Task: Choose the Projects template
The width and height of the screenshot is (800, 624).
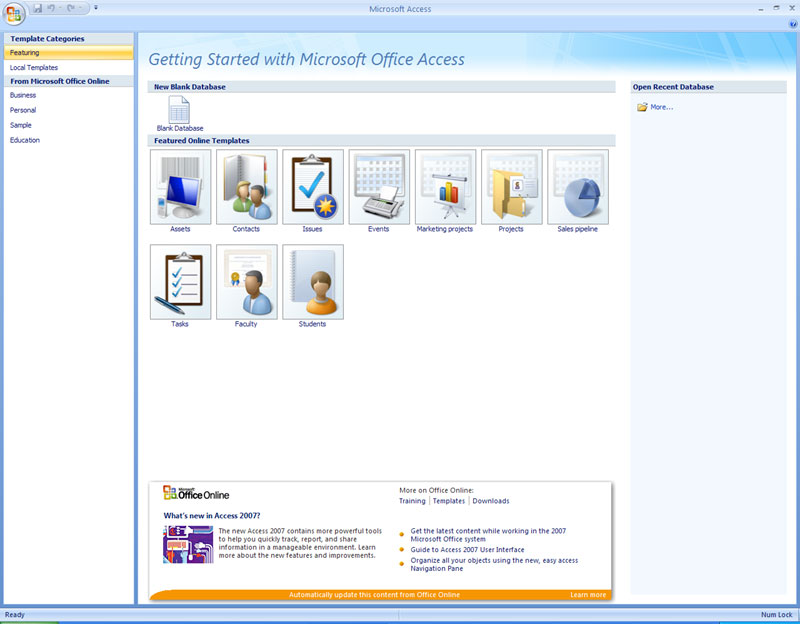Action: [511, 191]
